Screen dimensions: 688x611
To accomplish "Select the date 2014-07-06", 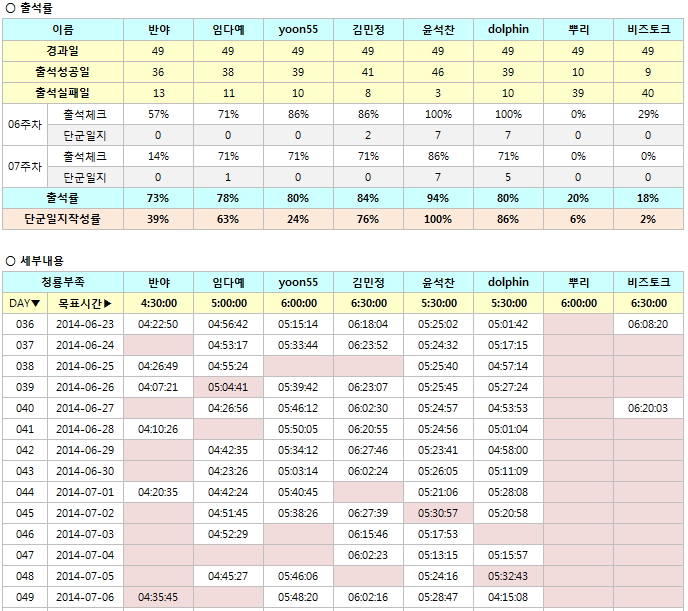I will pyautogui.click(x=85, y=597).
